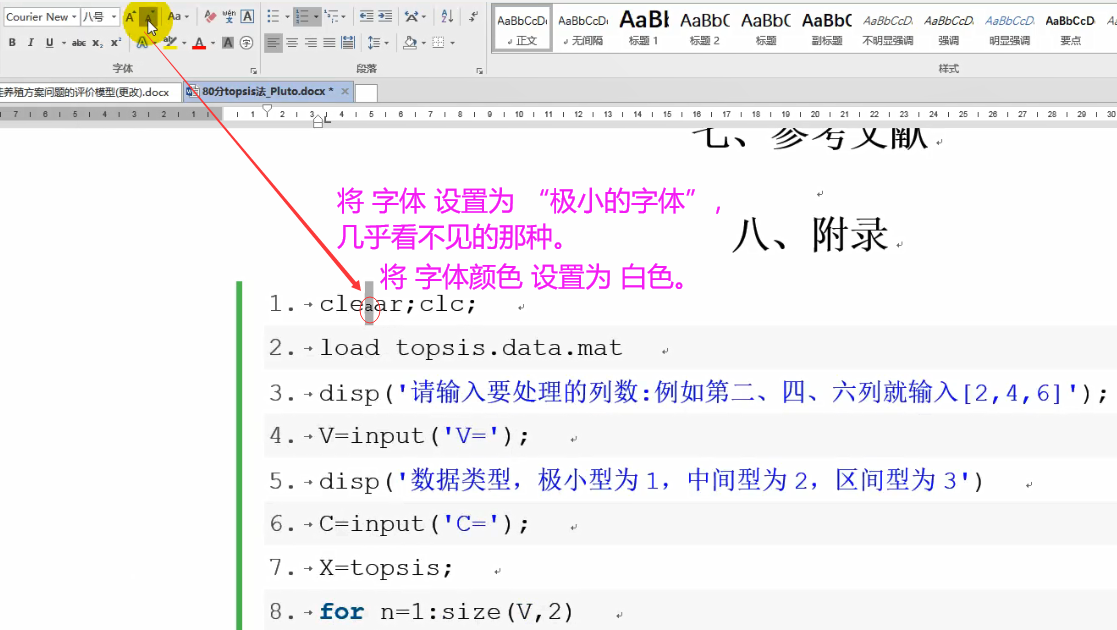Open the 八号 font size dropdown
The image size is (1117, 630).
click(x=113, y=16)
